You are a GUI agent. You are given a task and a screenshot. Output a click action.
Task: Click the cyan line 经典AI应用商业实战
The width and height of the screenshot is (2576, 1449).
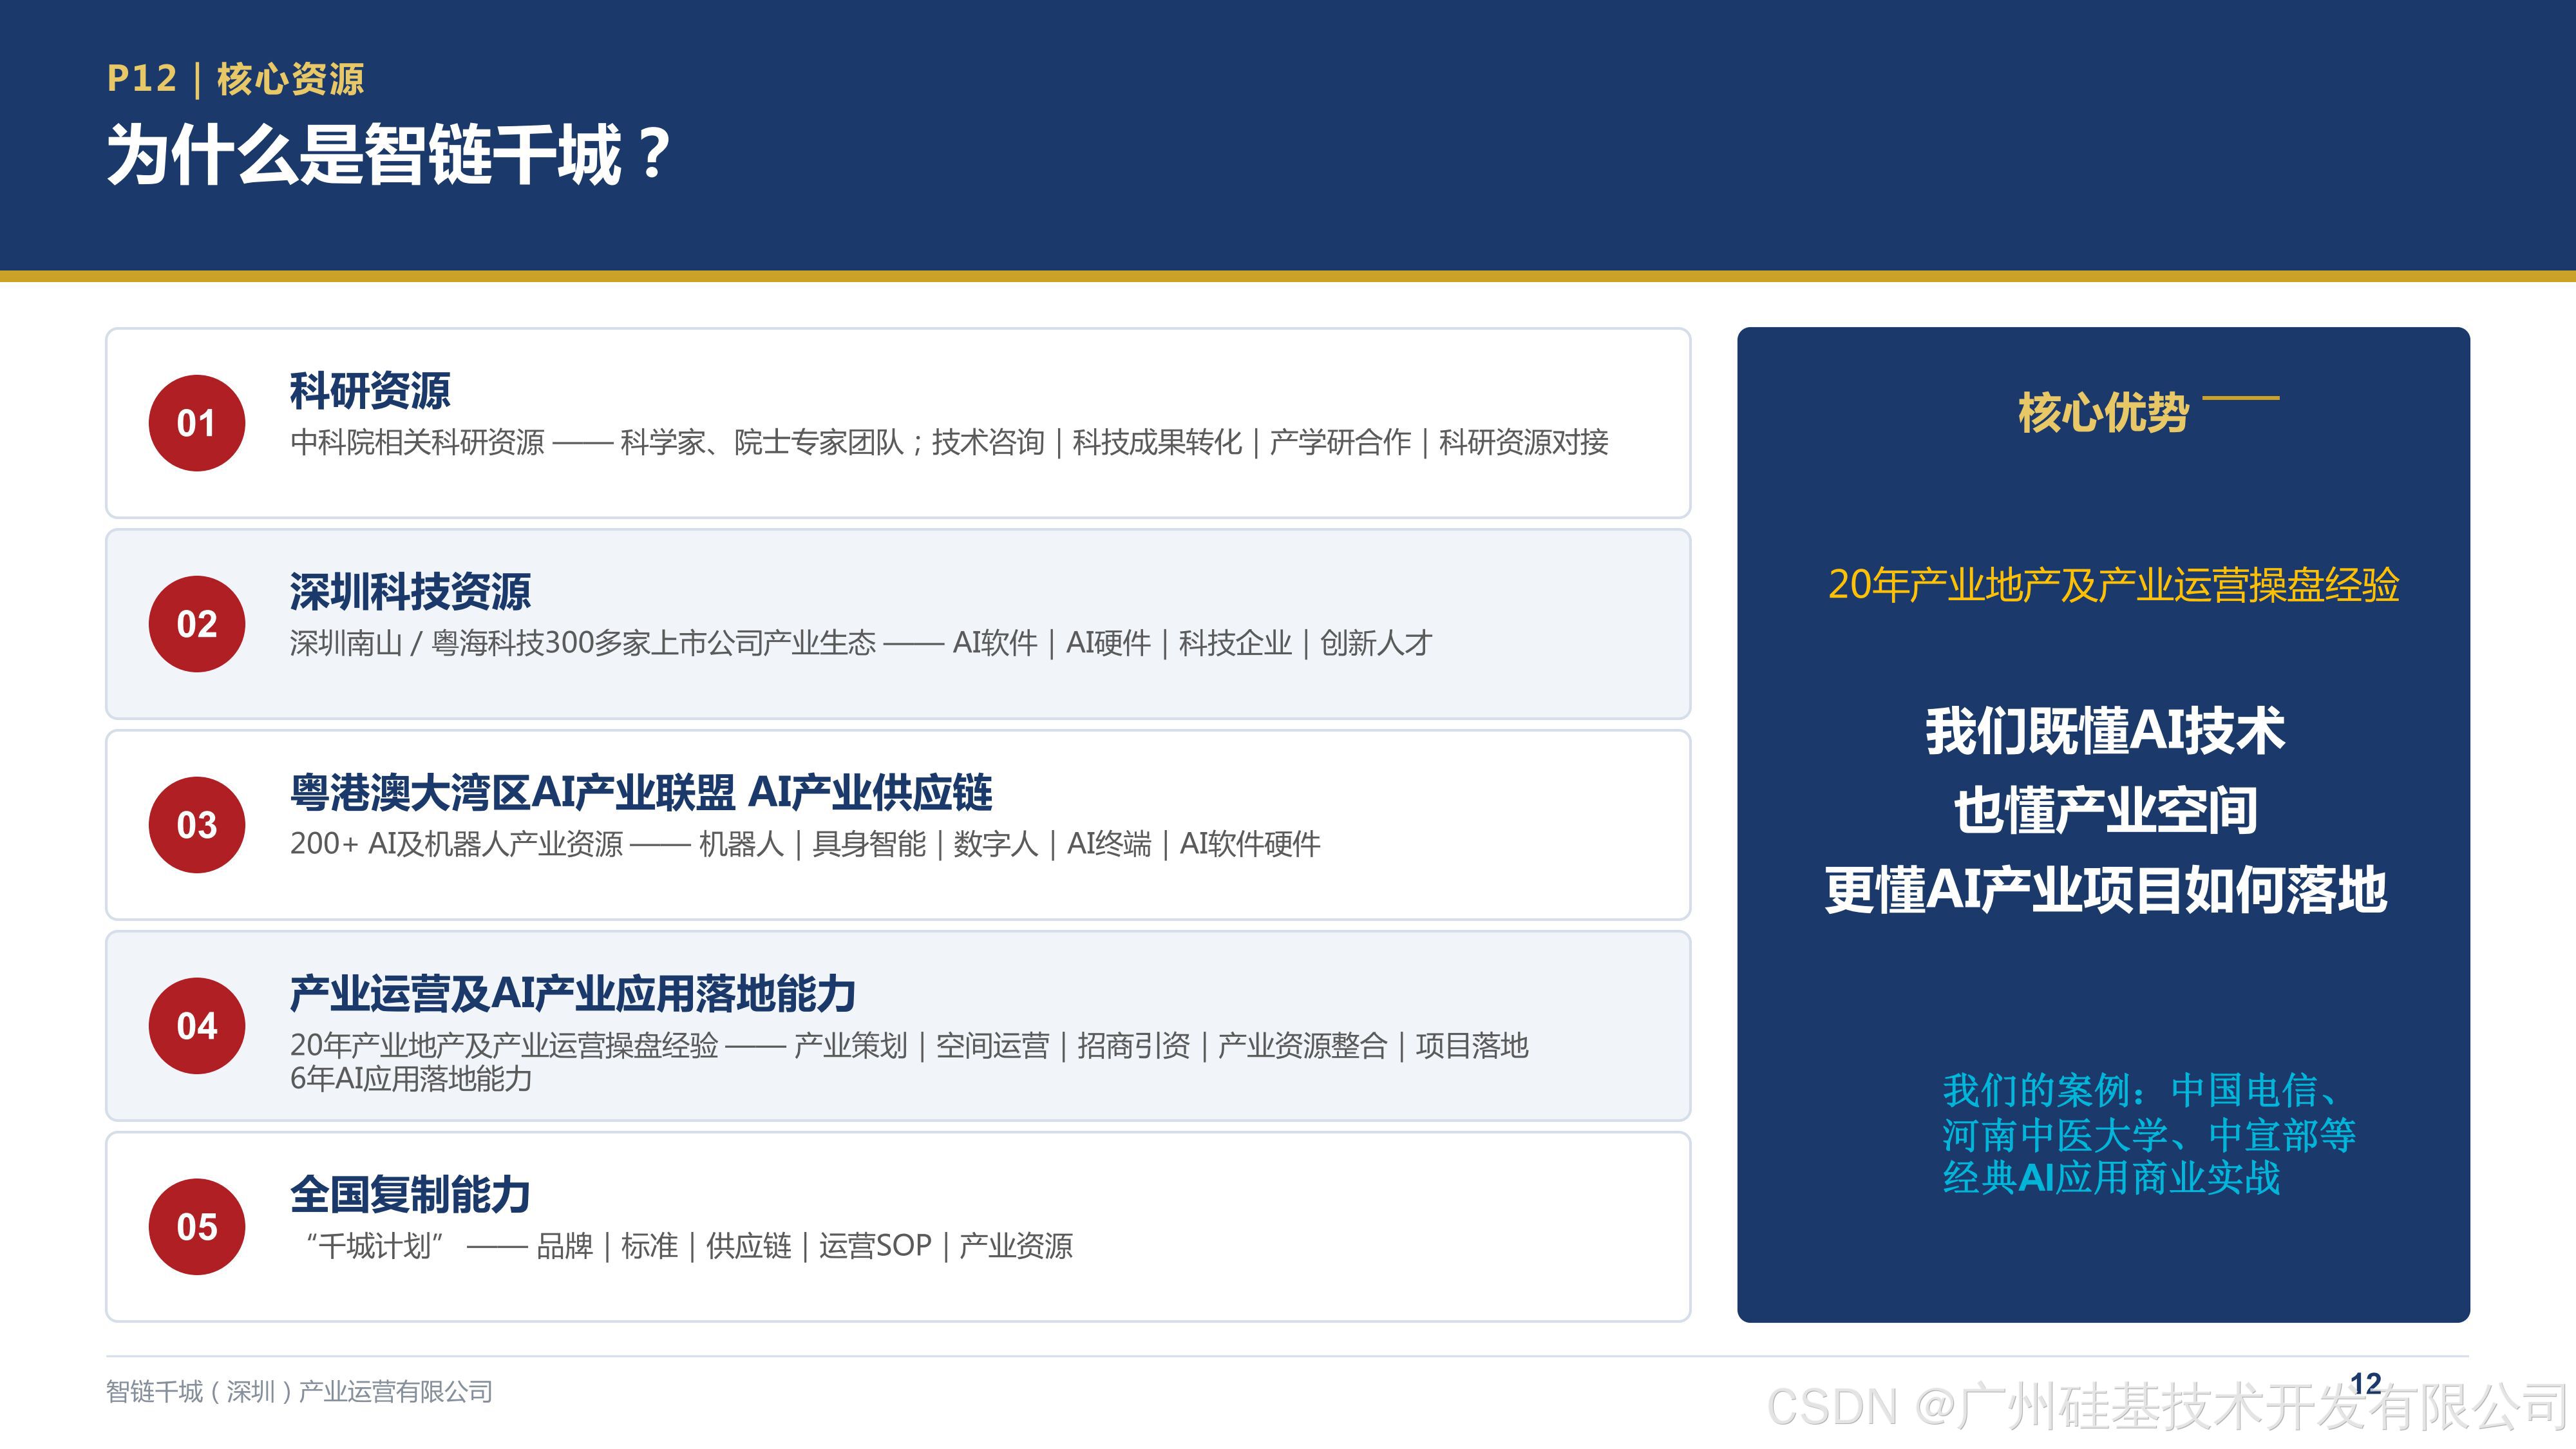click(x=2111, y=1178)
